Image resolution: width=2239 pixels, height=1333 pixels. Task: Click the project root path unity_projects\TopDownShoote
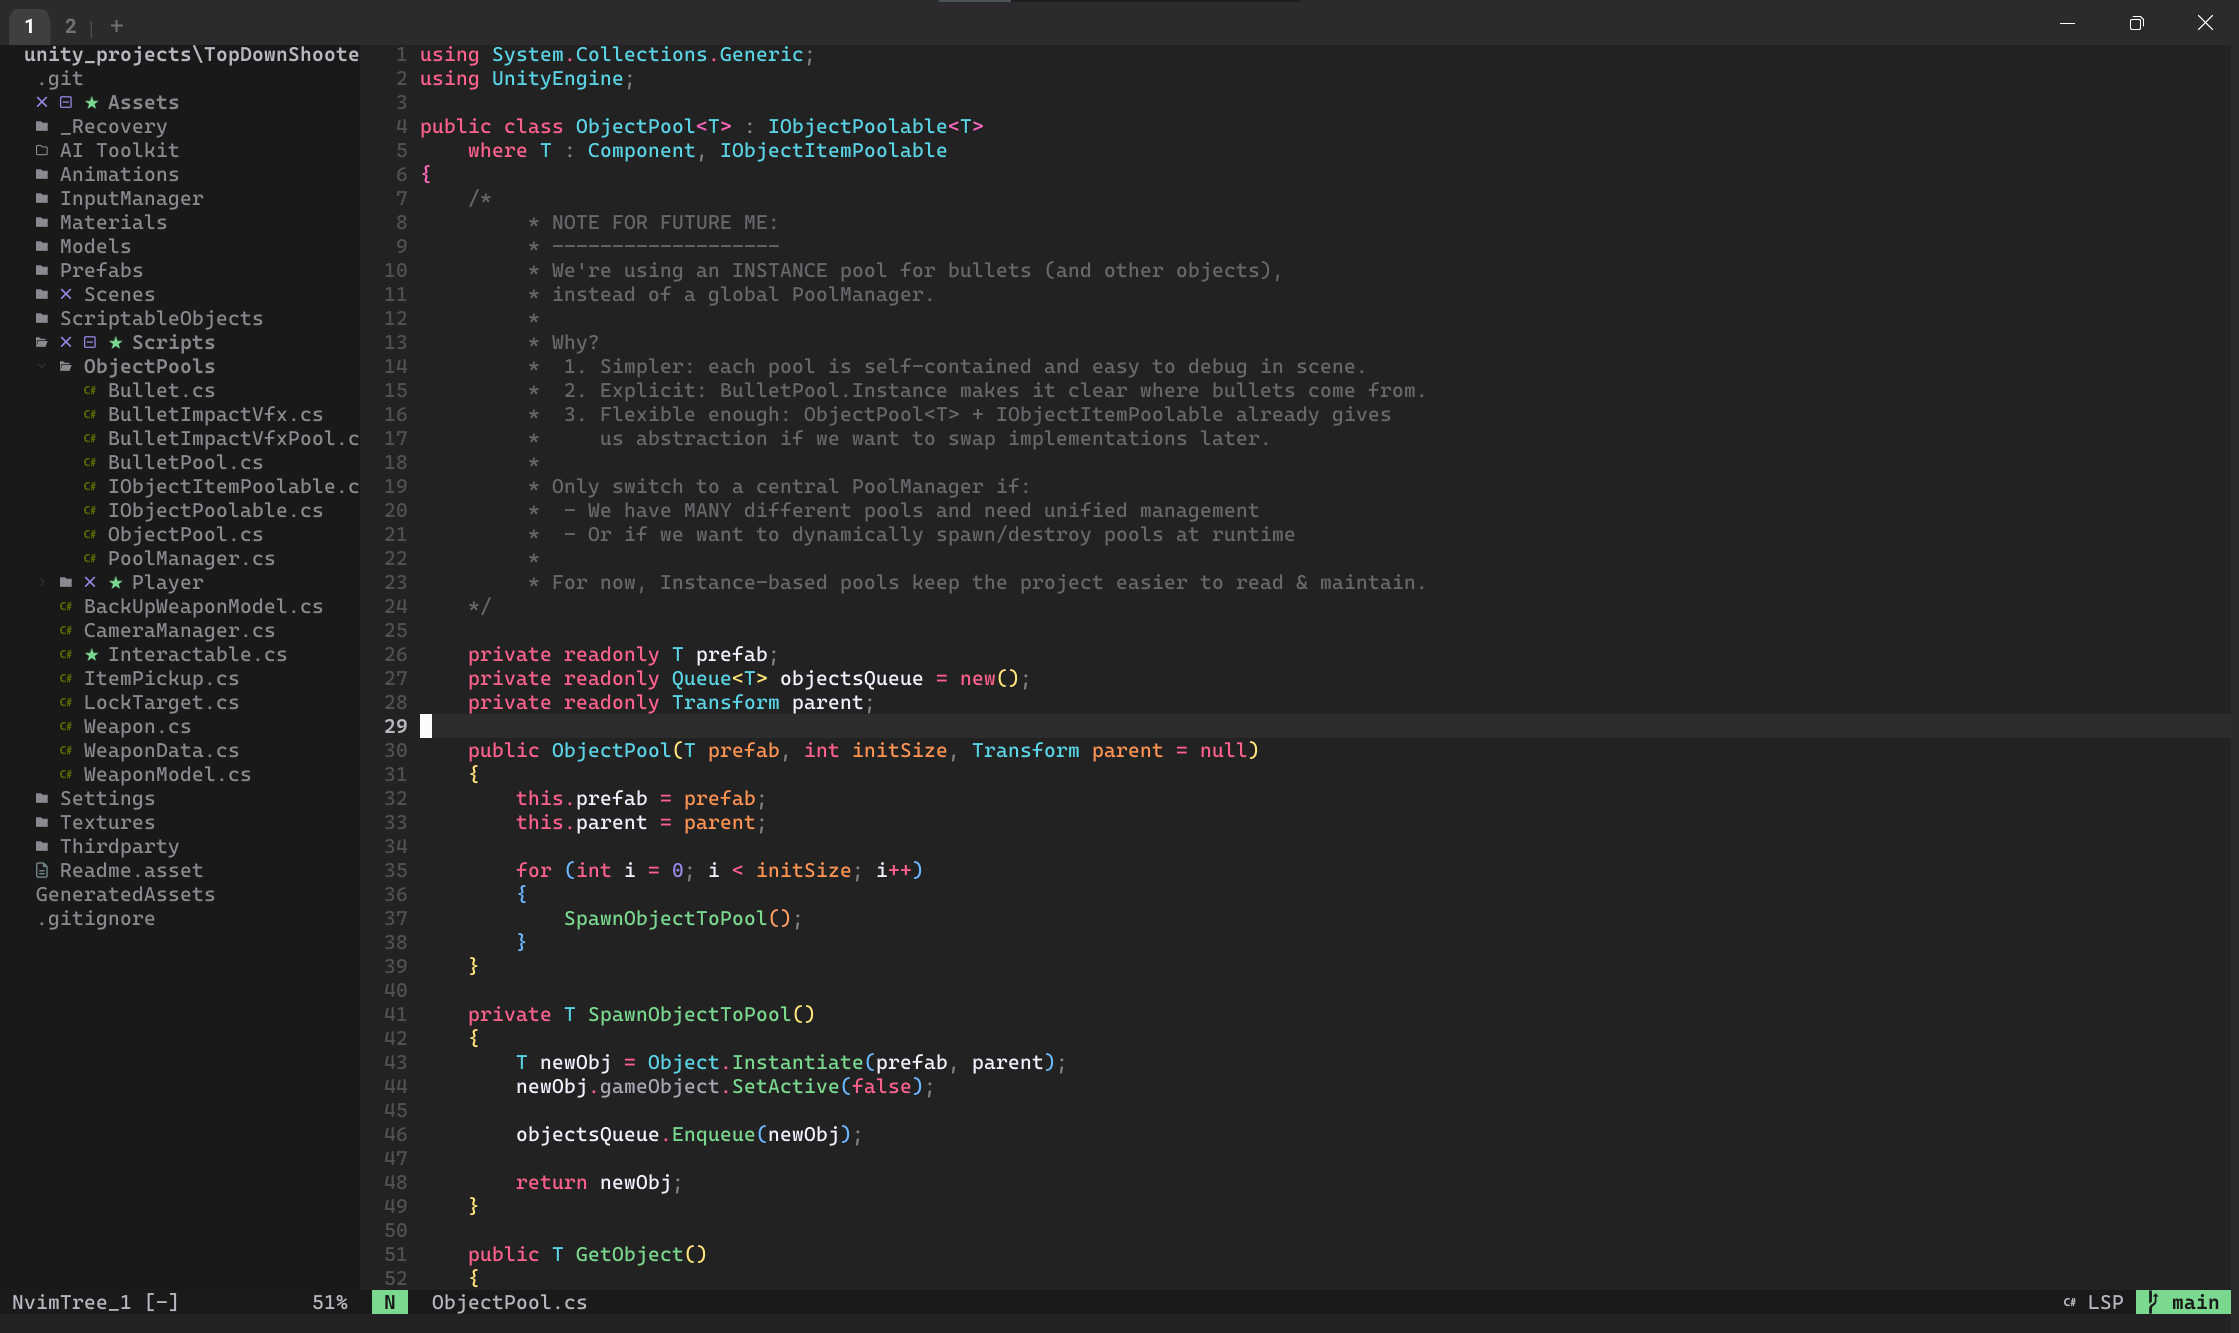point(191,55)
